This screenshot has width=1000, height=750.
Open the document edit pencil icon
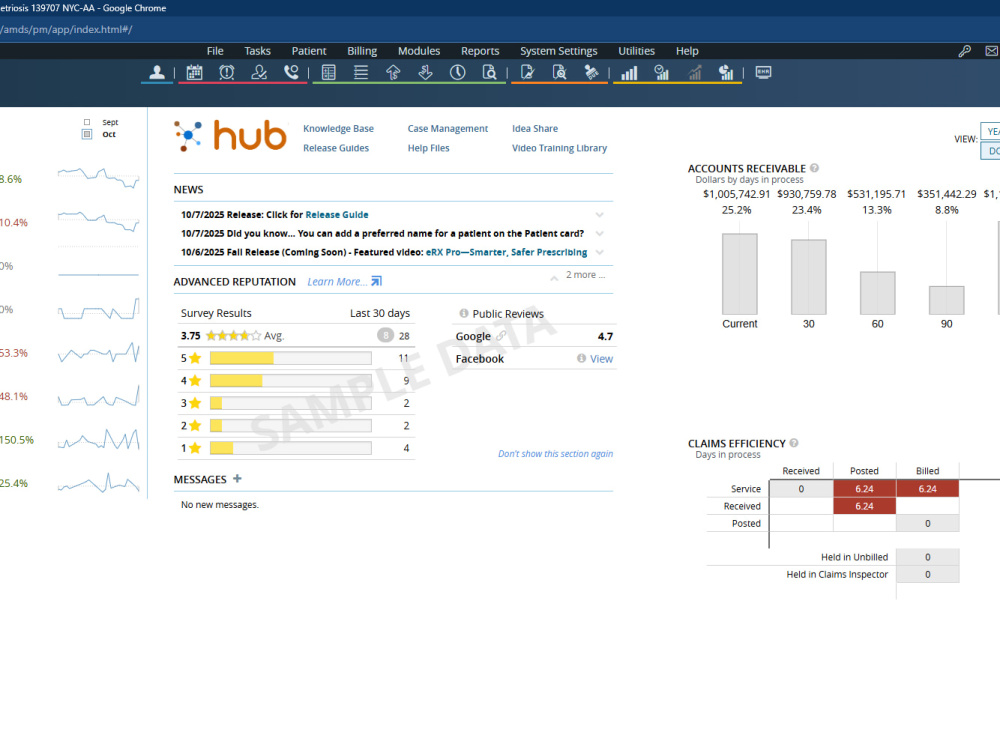[x=527, y=73]
